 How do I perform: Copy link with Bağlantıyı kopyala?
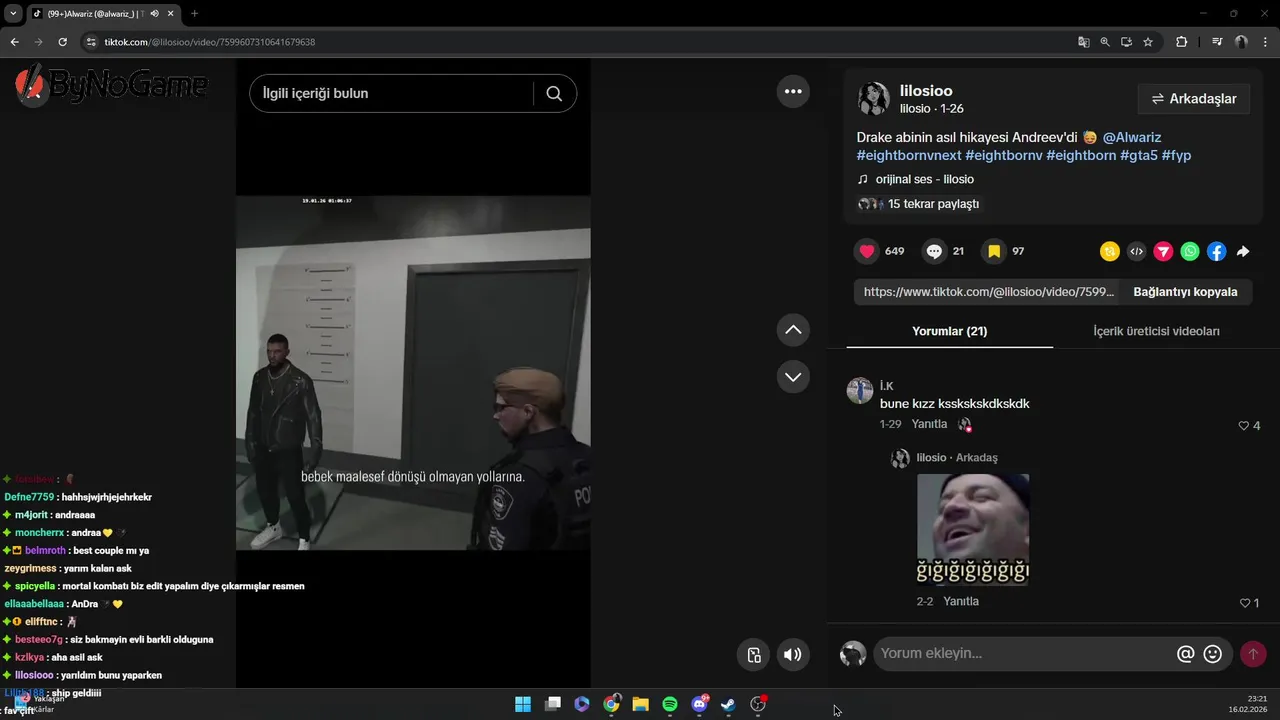(1185, 292)
